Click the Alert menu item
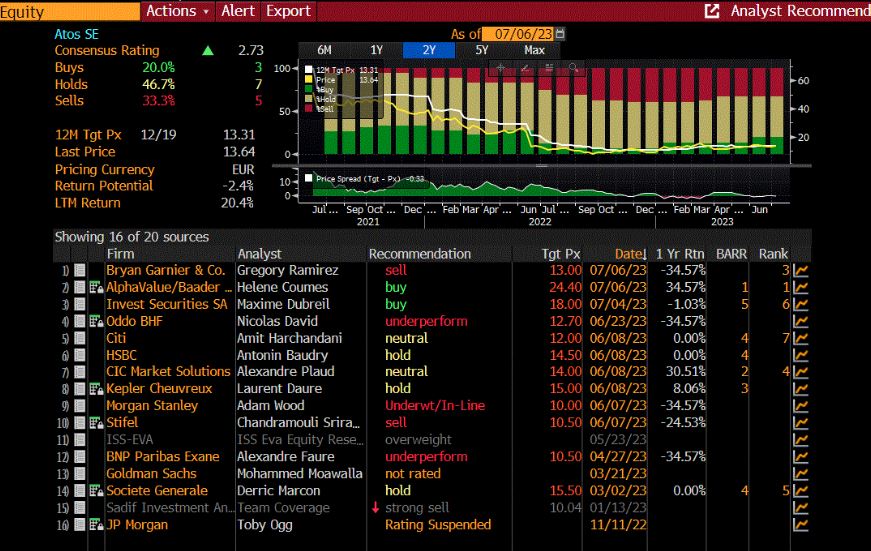 [238, 11]
